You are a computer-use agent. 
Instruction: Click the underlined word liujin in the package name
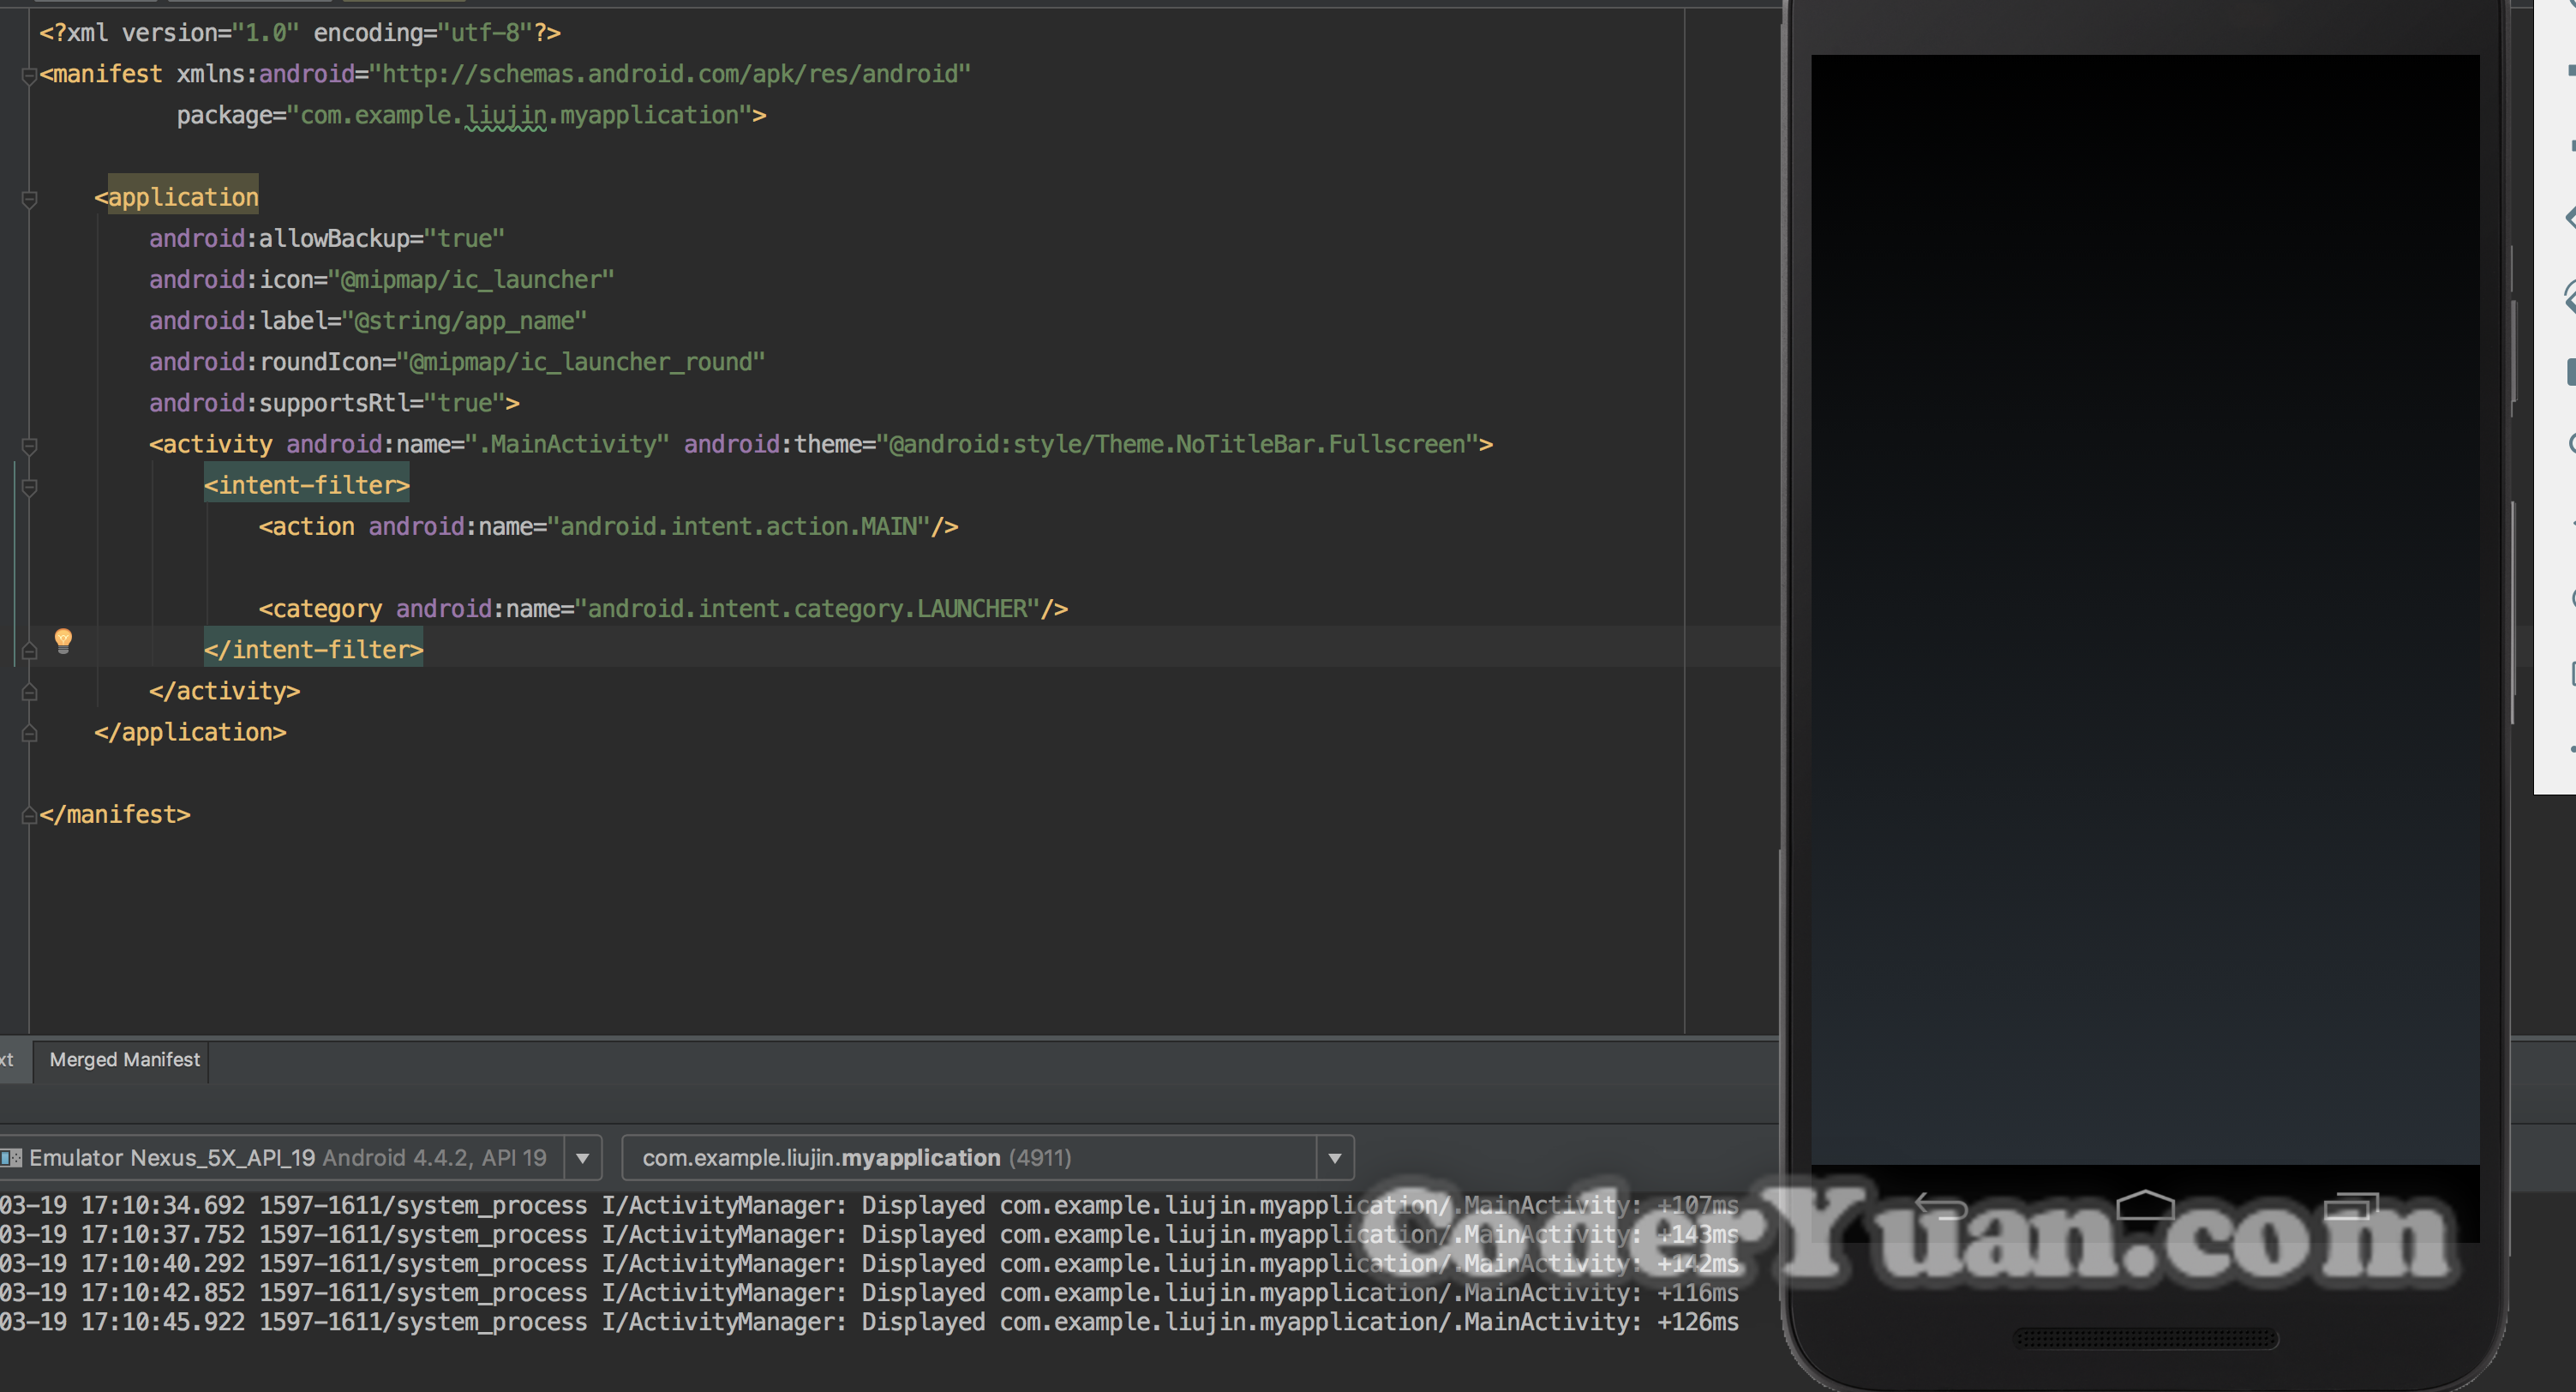coord(505,115)
